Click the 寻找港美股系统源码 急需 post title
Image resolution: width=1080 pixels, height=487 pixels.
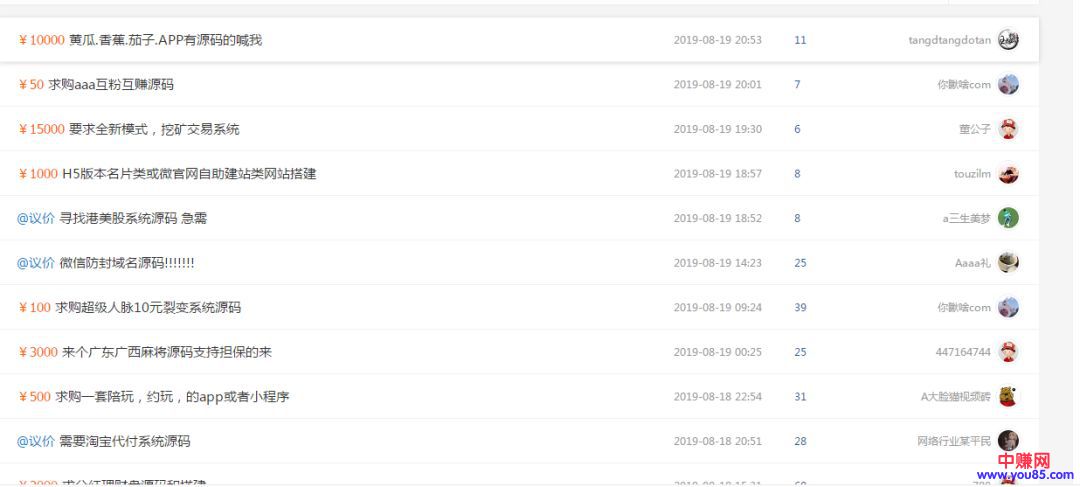pyautogui.click(x=133, y=218)
